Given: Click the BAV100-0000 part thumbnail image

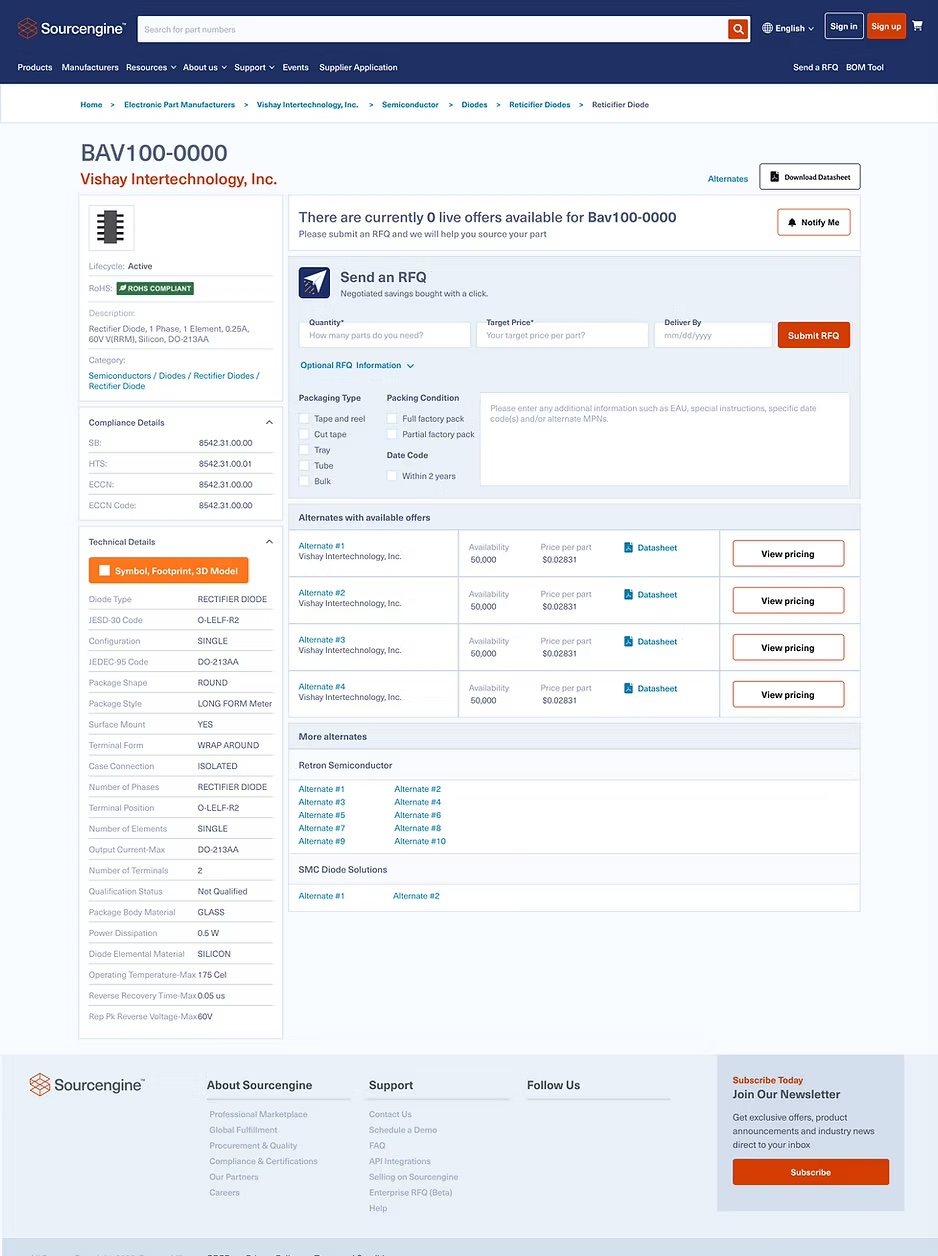Looking at the screenshot, I should [111, 227].
